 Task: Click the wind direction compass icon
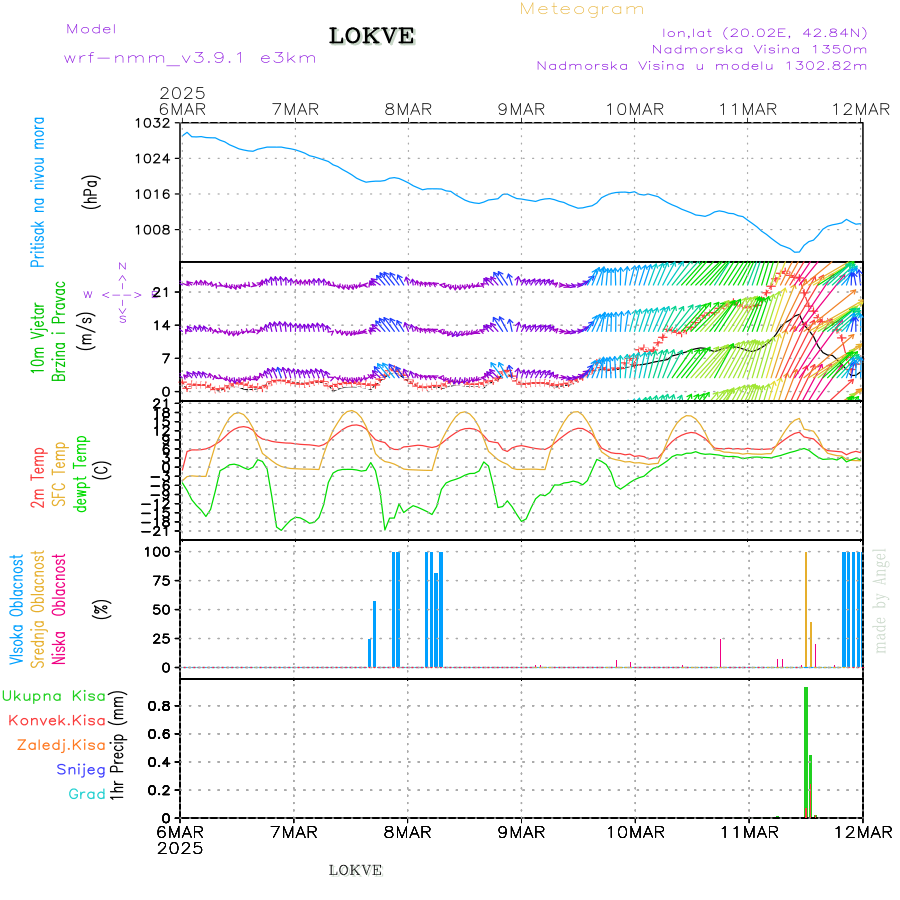[x=122, y=294]
